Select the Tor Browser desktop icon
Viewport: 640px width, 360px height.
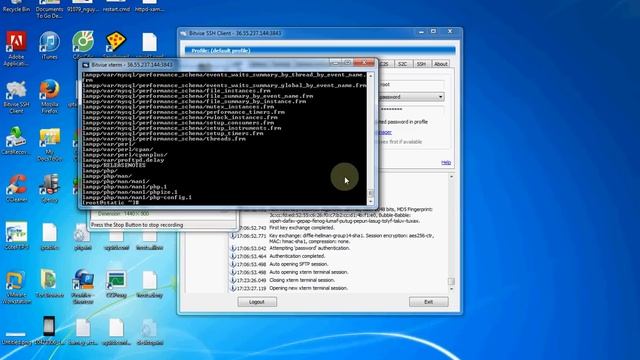point(49,283)
